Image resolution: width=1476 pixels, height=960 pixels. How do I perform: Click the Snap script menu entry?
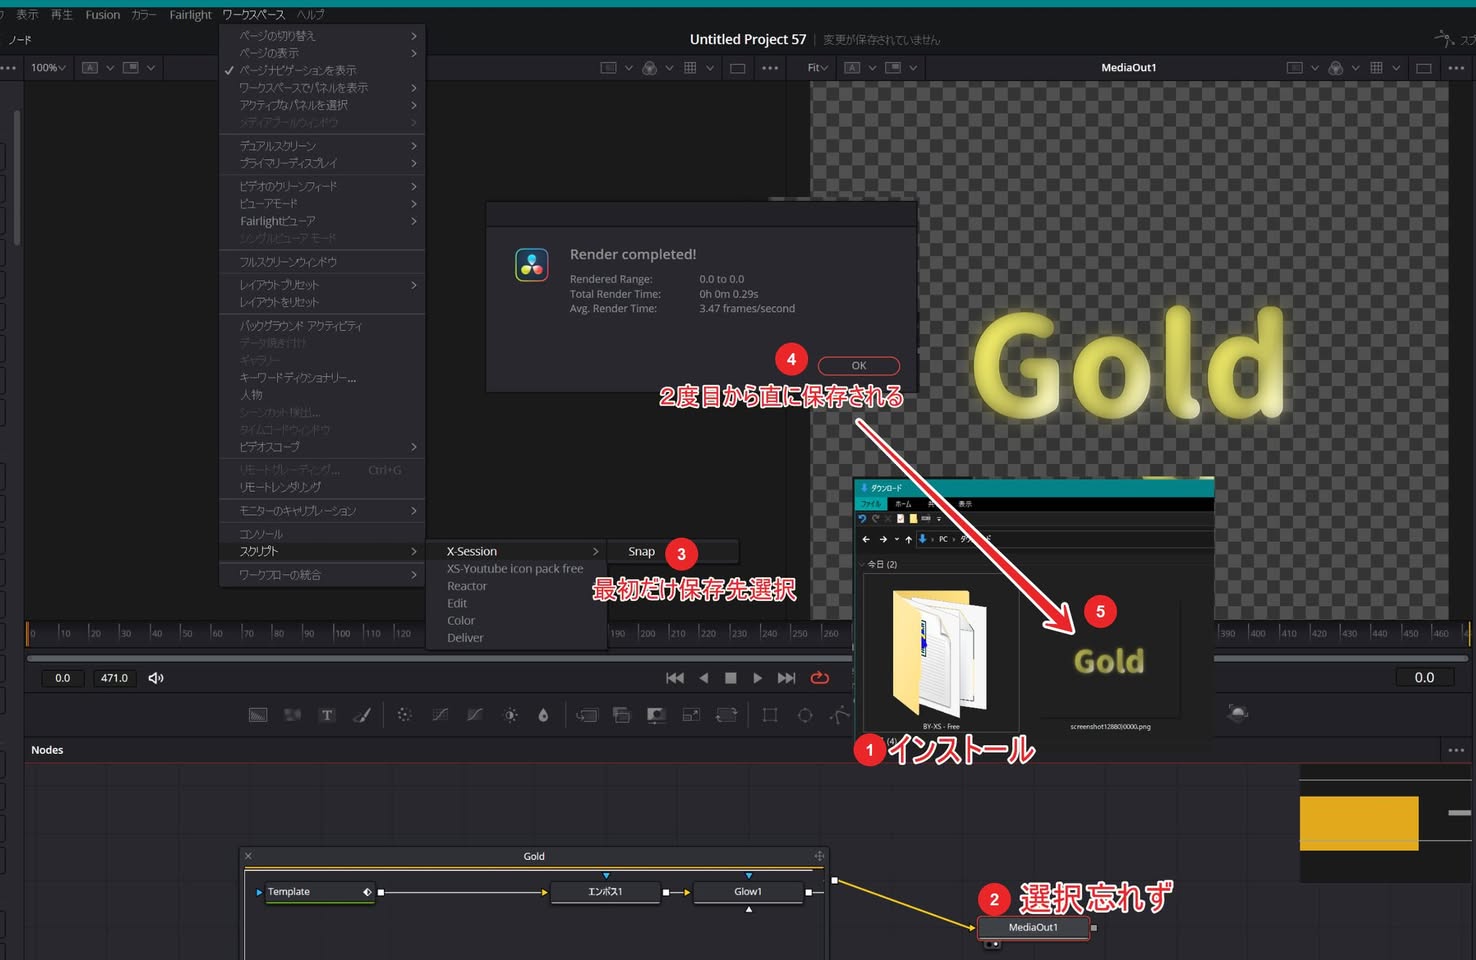click(641, 552)
